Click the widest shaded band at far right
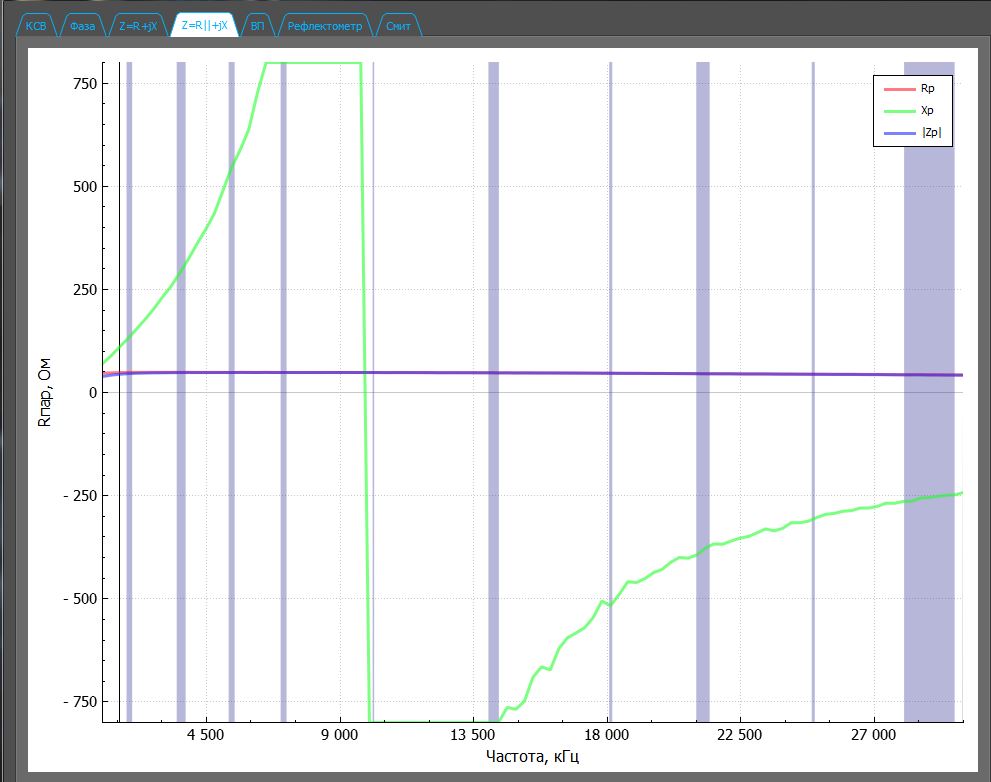Image resolution: width=991 pixels, height=782 pixels. pyautogui.click(x=929, y=400)
